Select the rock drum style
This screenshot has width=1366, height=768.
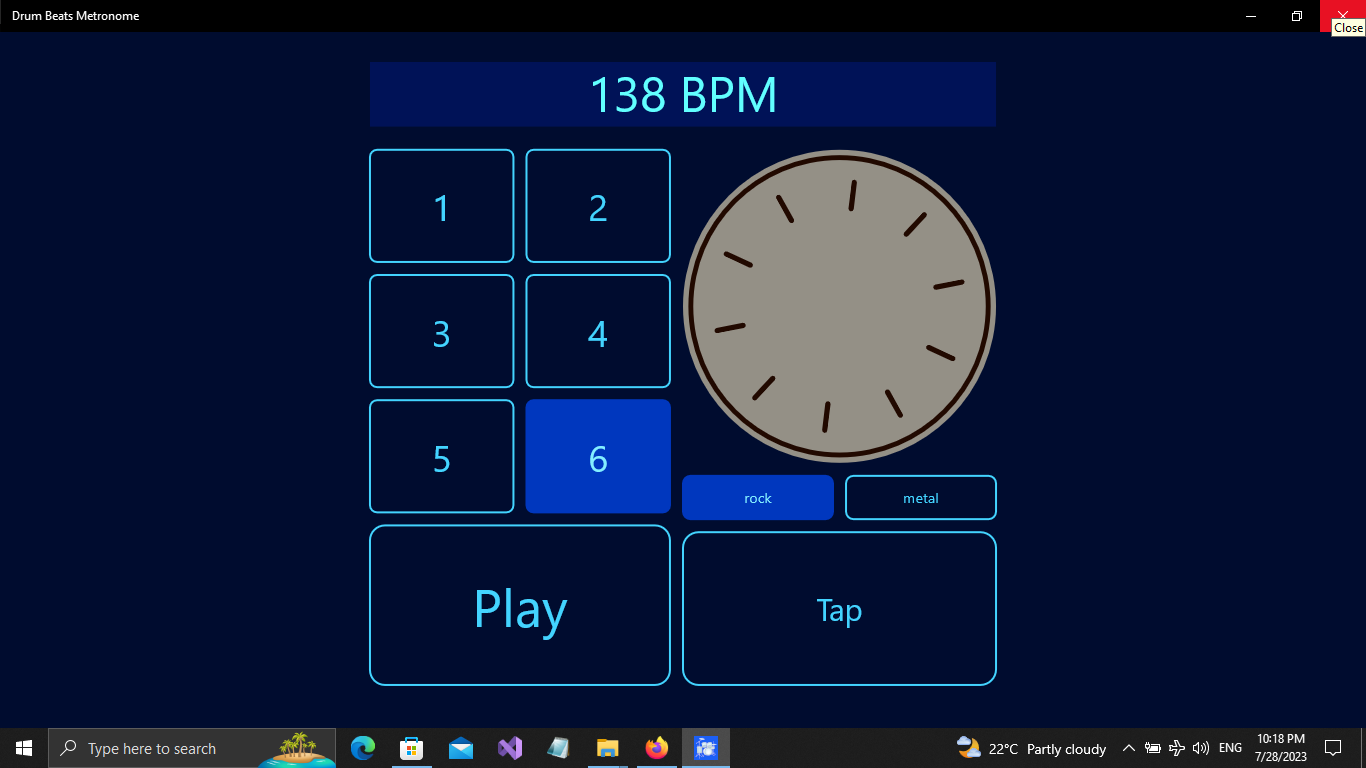(757, 497)
